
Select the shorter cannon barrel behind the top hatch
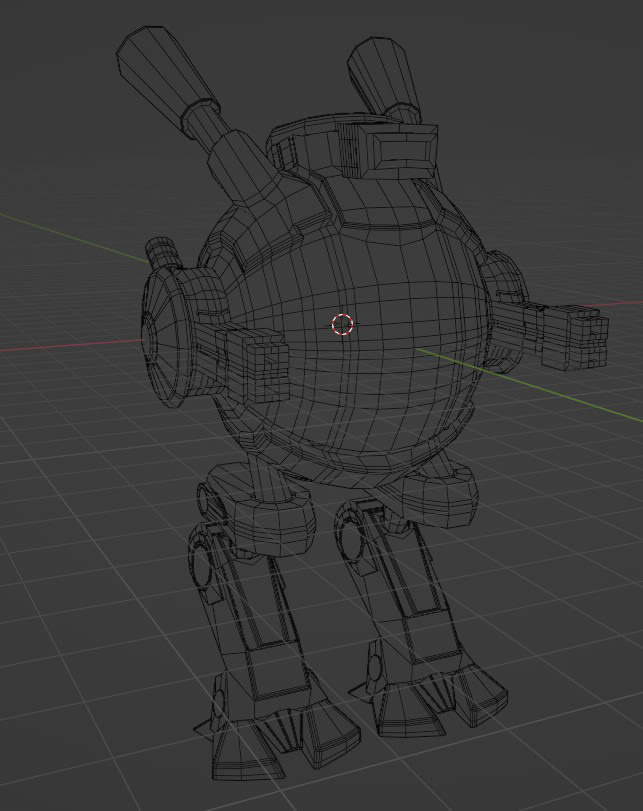coord(385,78)
